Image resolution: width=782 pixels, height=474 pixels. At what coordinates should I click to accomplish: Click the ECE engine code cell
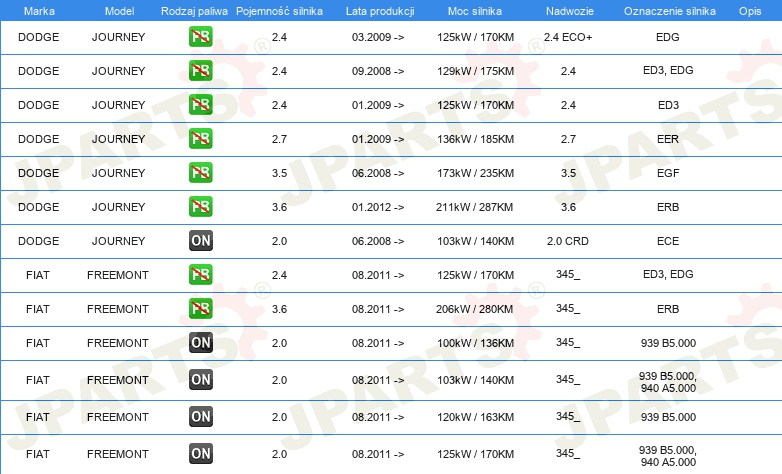pos(668,241)
